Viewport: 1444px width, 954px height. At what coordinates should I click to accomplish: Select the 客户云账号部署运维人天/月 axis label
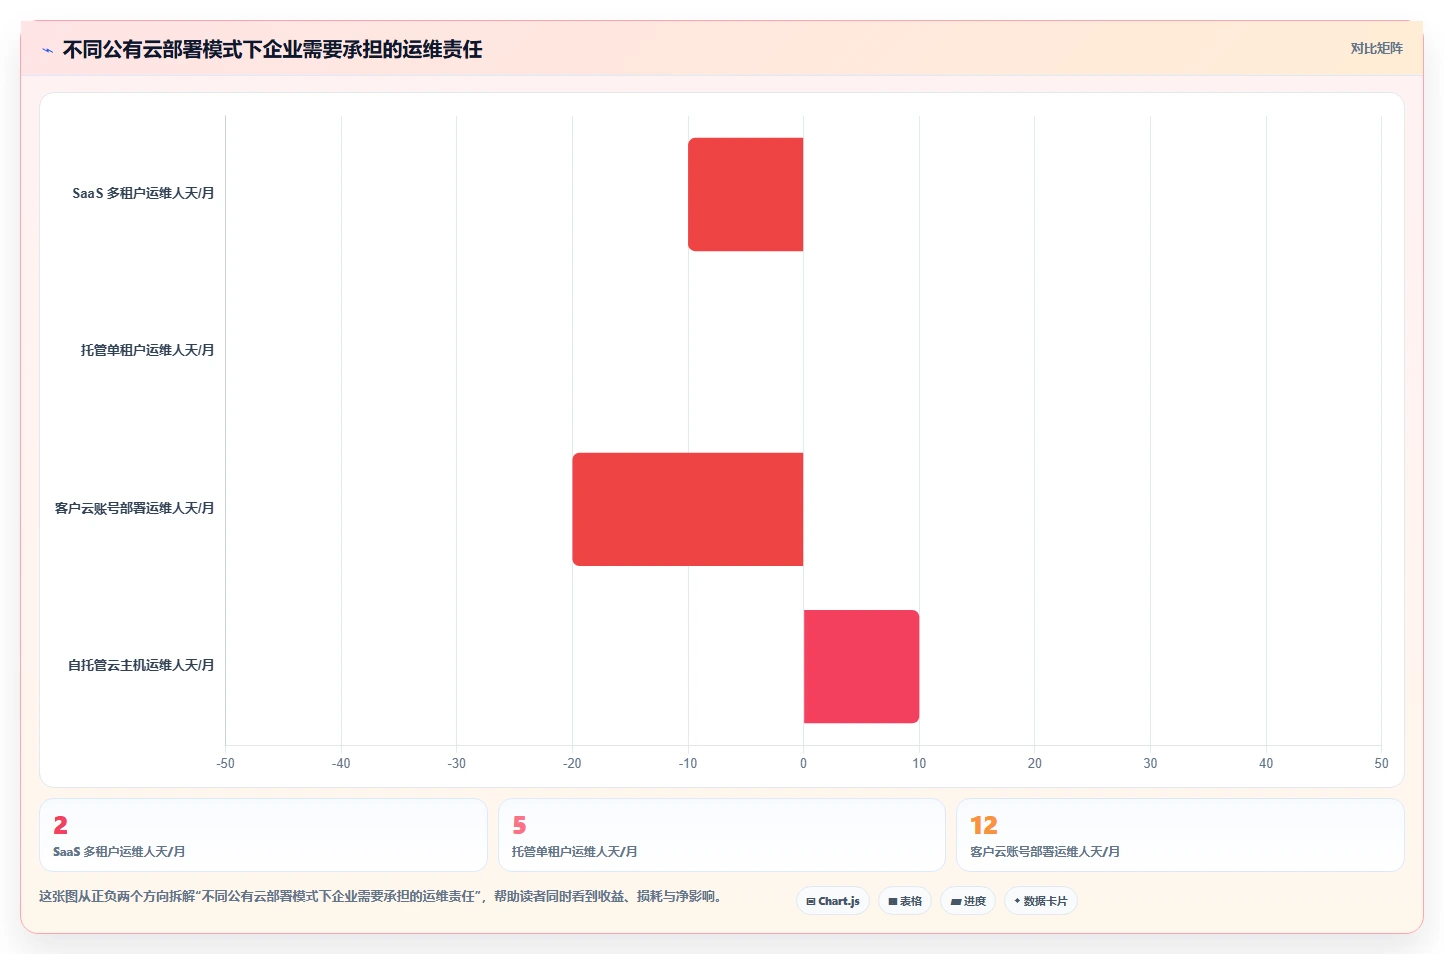tap(134, 508)
